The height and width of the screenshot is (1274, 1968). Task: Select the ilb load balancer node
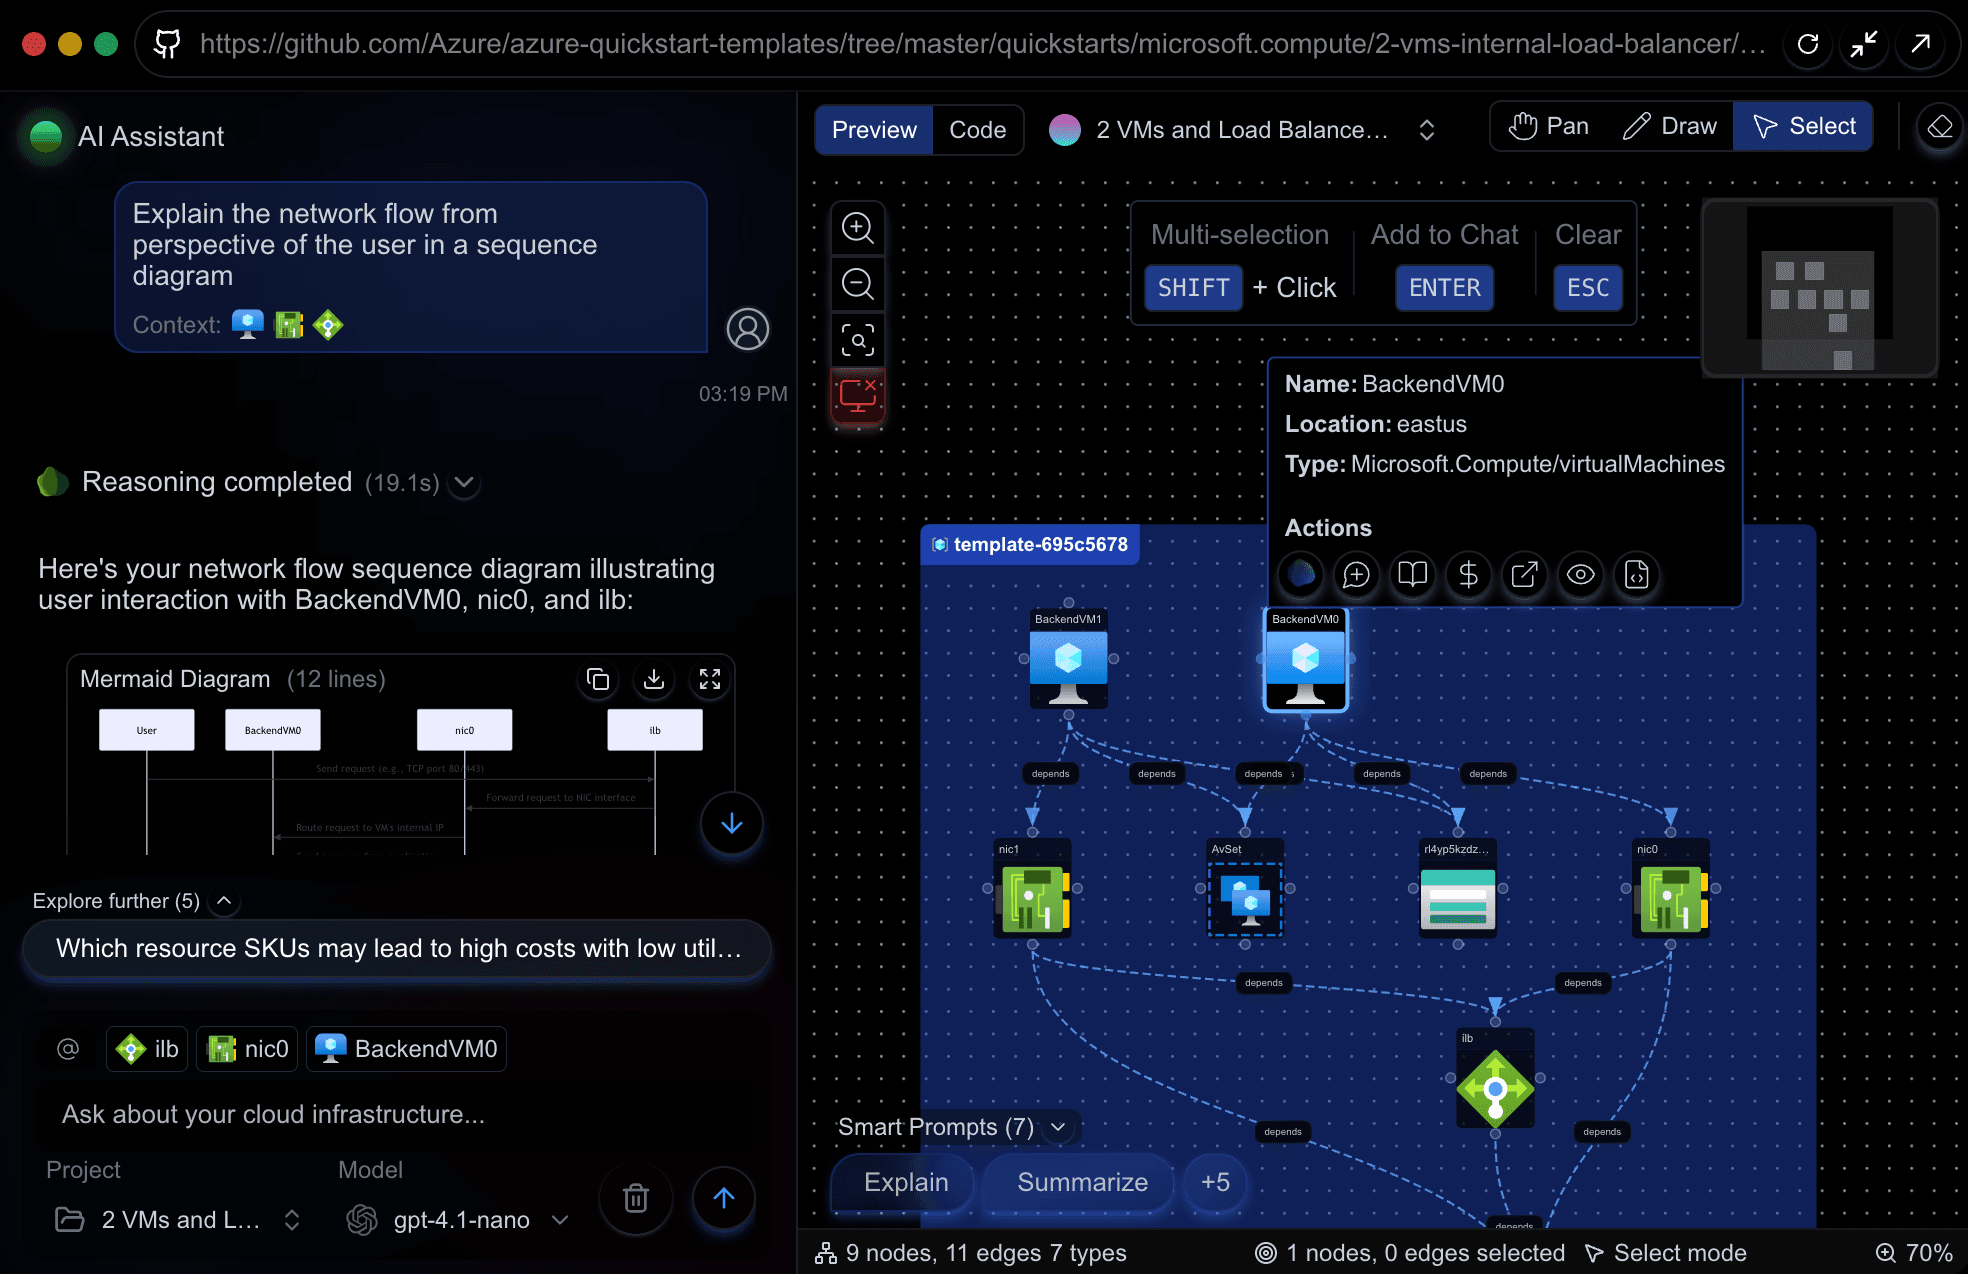point(1495,1078)
